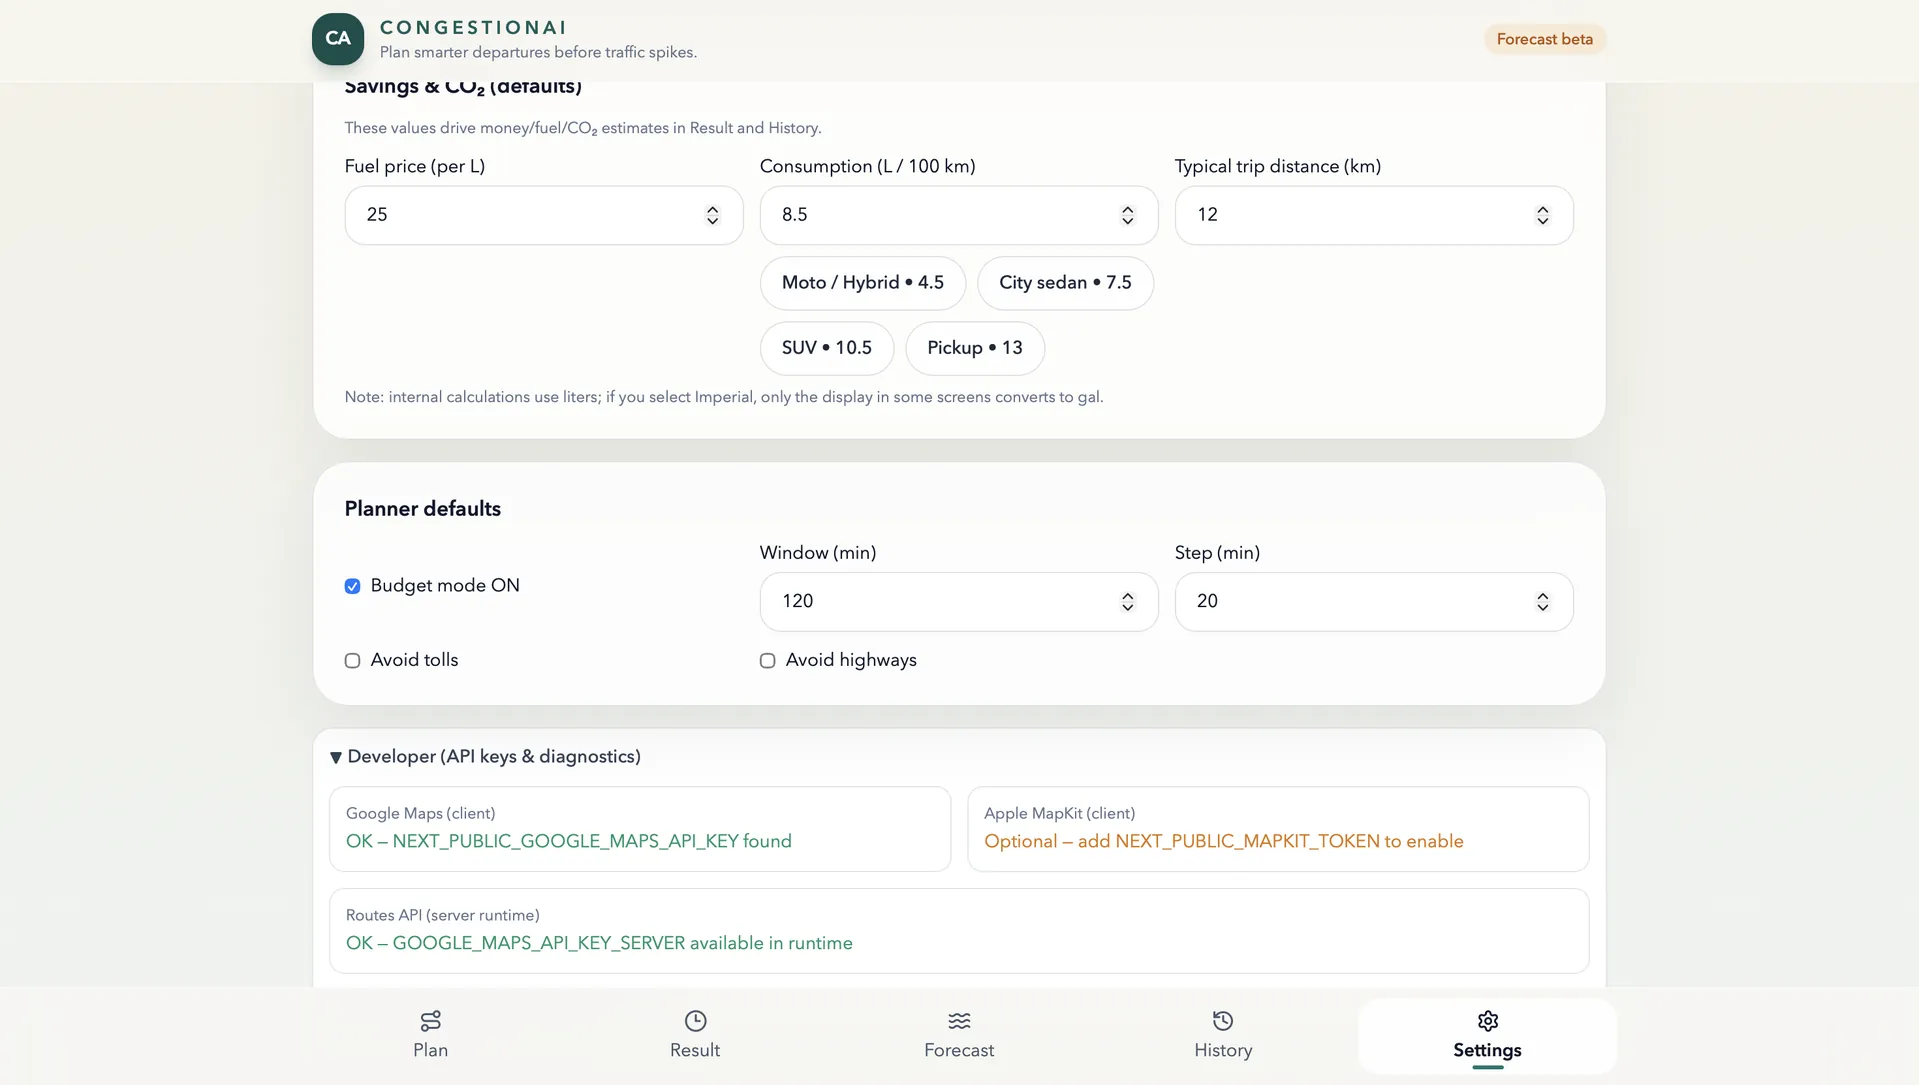
Task: Select the Settings tab label
Action: click(1488, 1050)
